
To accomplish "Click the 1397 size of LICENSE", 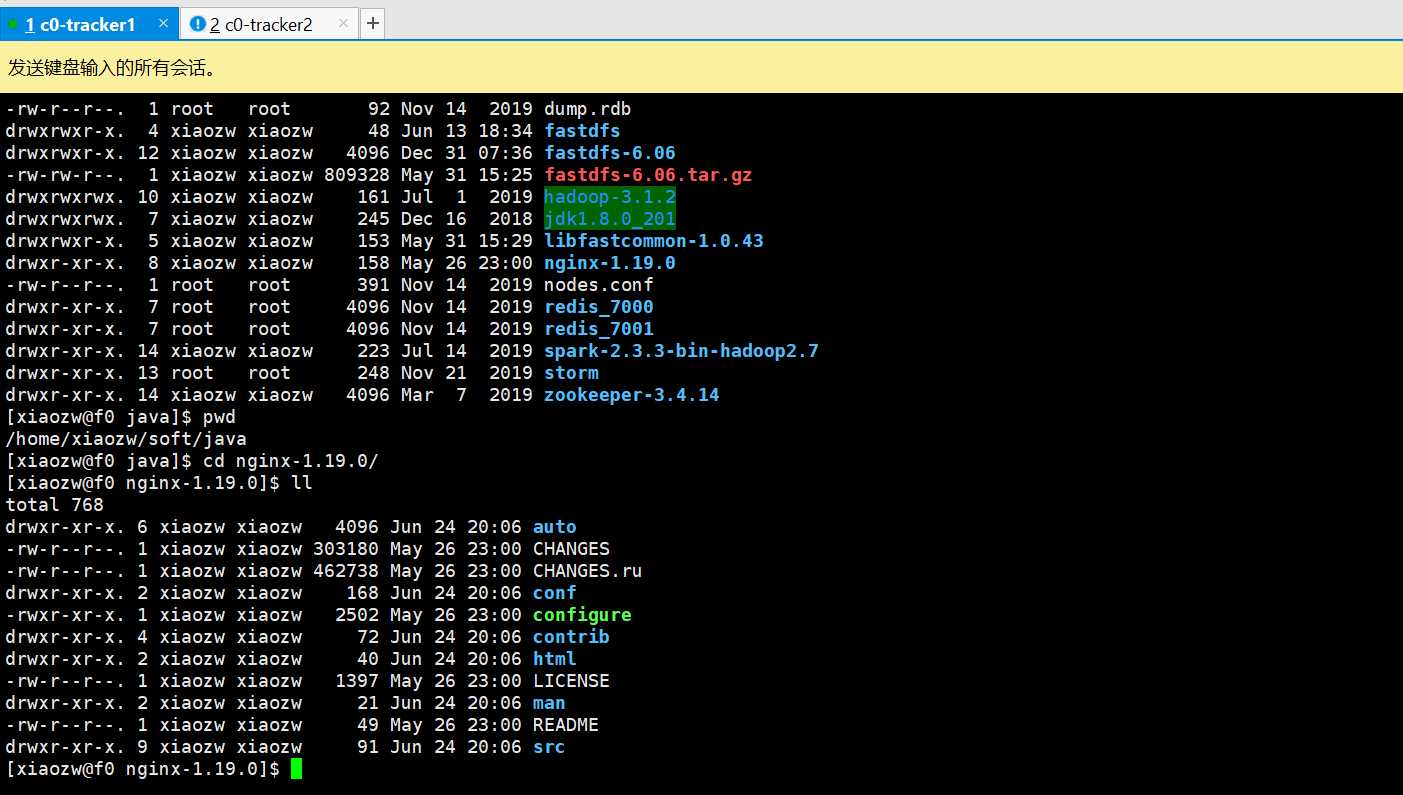I will pyautogui.click(x=357, y=681).
